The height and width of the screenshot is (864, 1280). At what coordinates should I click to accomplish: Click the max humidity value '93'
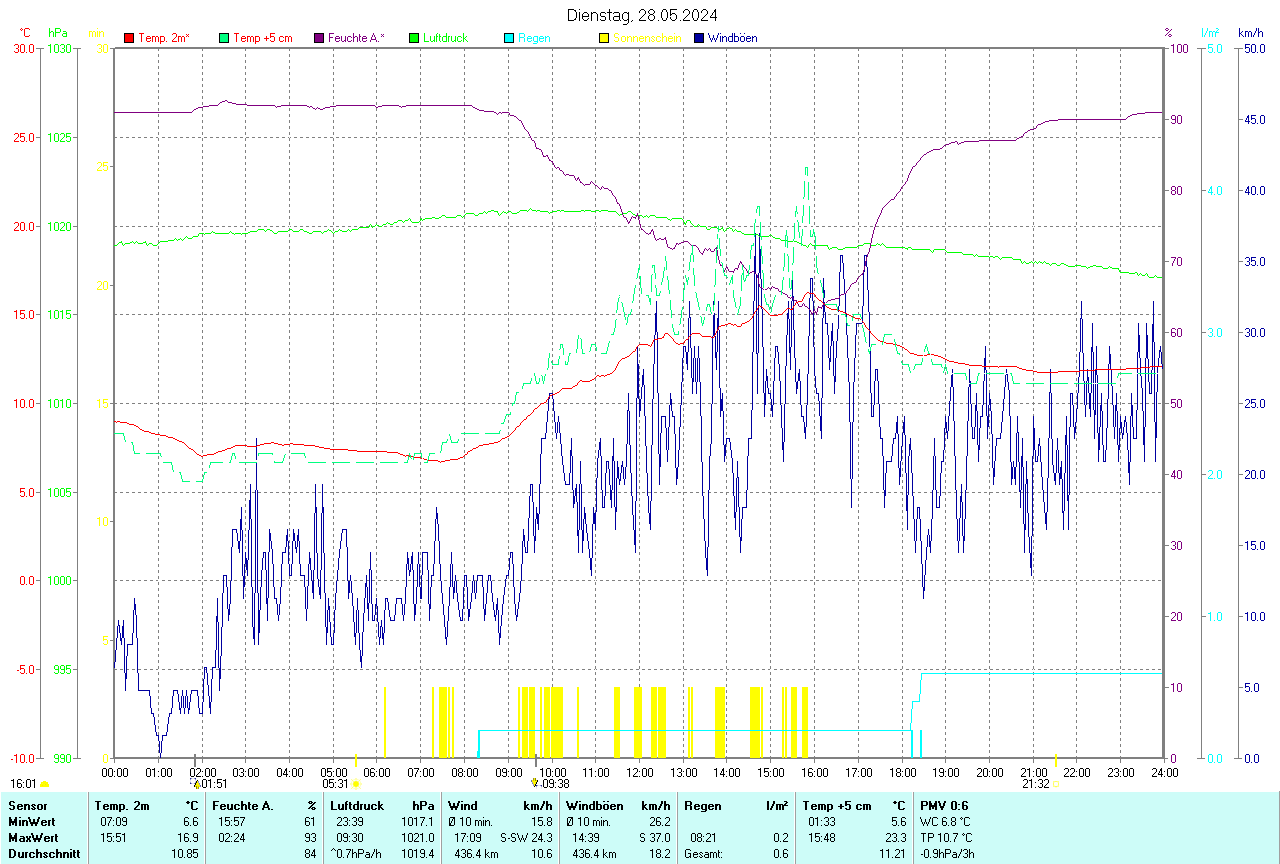[311, 838]
